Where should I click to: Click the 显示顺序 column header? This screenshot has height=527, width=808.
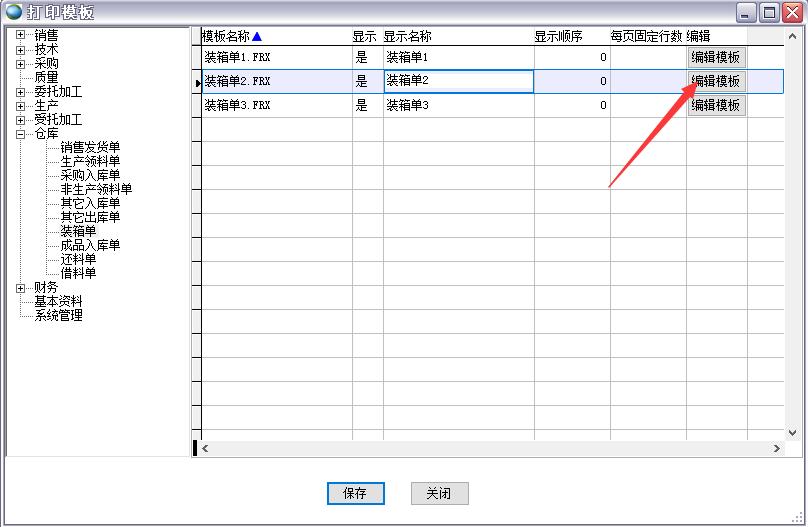click(558, 36)
